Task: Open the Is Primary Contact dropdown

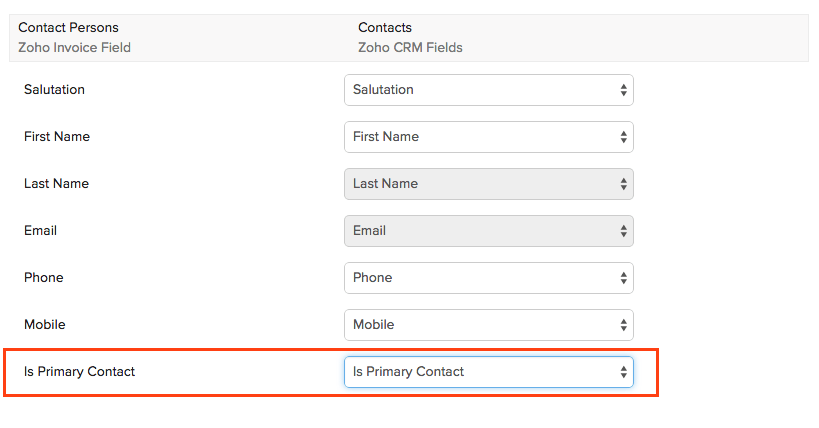Action: (488, 372)
